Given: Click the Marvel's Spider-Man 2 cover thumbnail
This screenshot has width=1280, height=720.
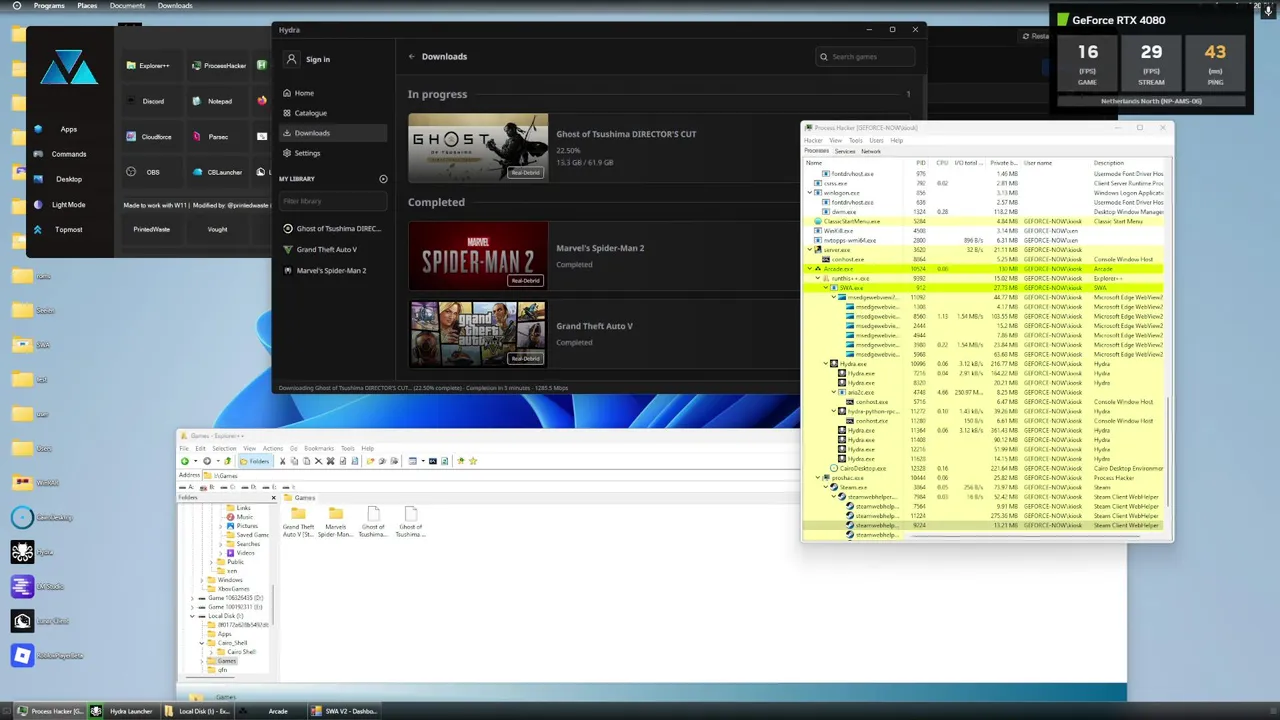Looking at the screenshot, I should tap(478, 255).
